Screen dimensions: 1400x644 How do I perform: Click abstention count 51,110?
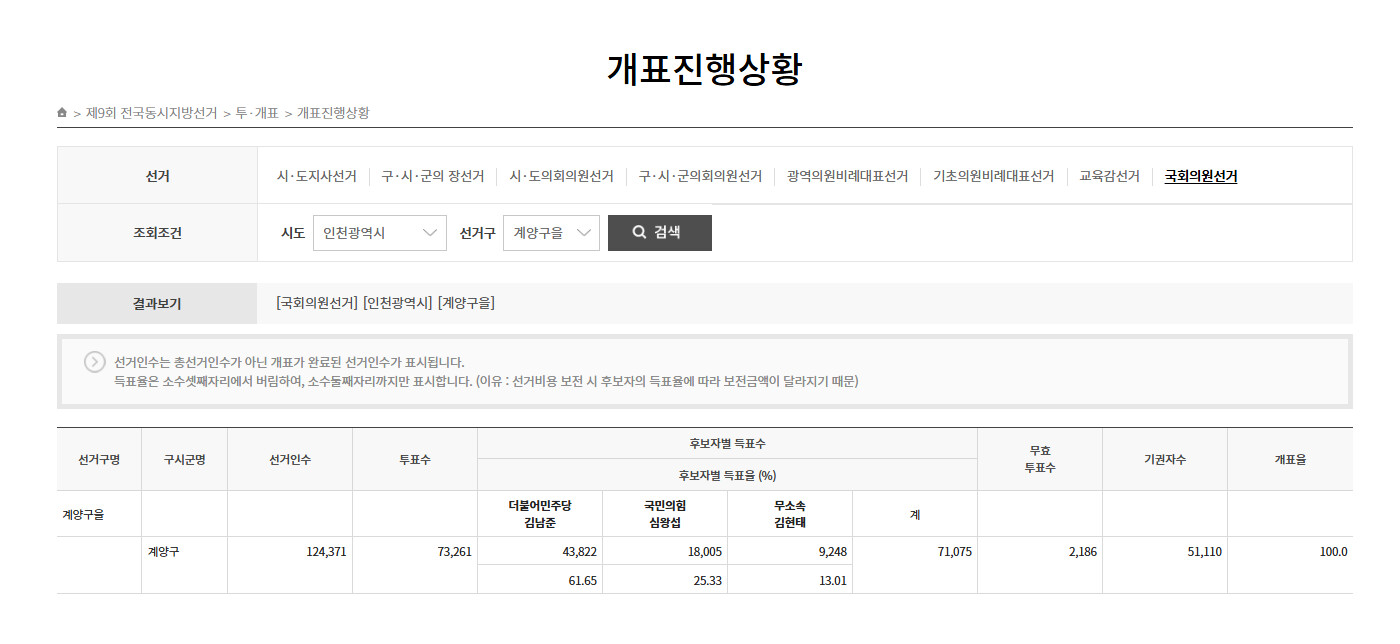click(1204, 551)
